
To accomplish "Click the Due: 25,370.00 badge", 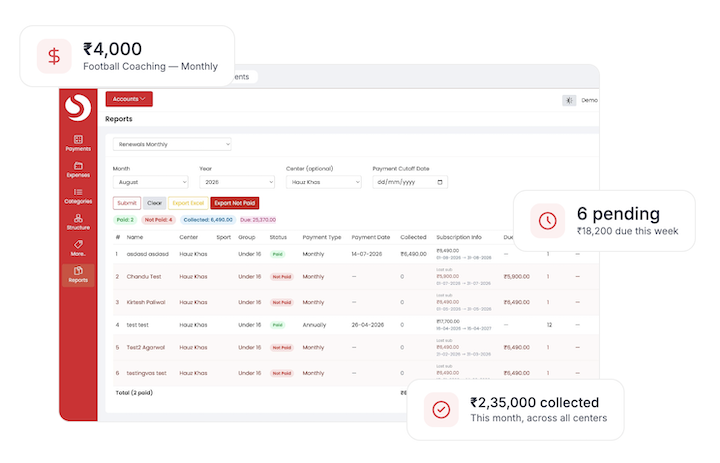I will coord(258,220).
